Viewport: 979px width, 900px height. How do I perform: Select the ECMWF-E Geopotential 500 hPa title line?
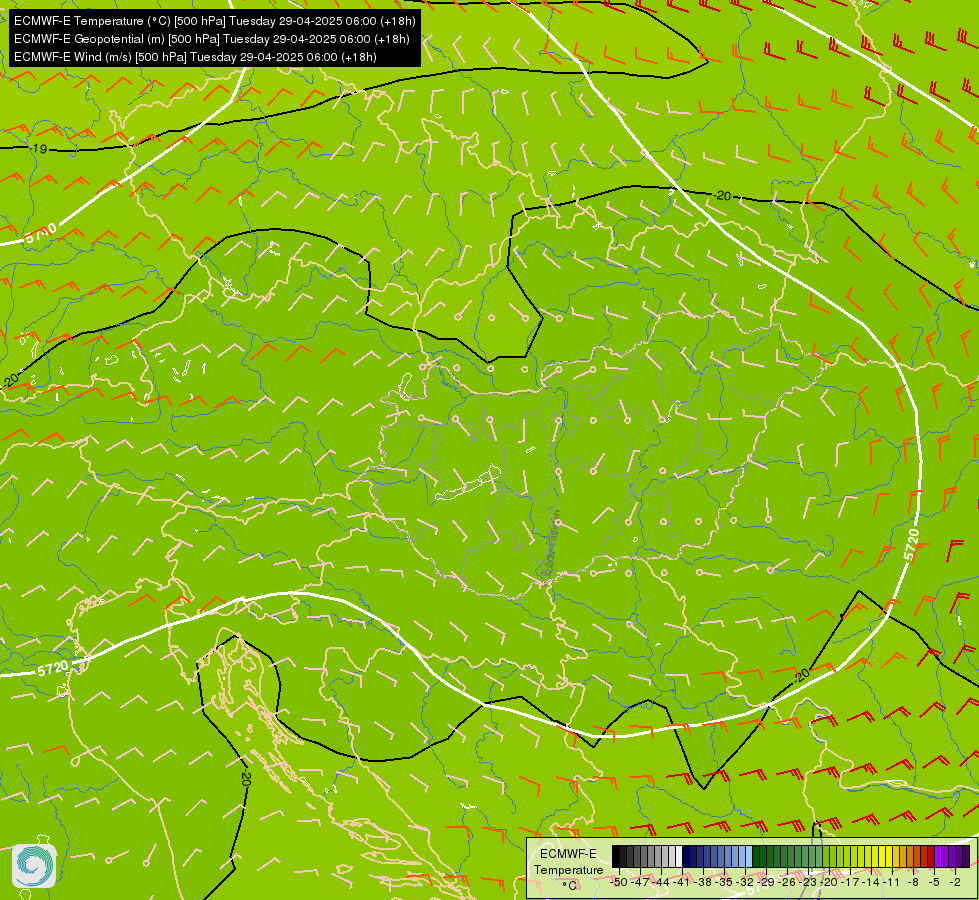pos(212,39)
